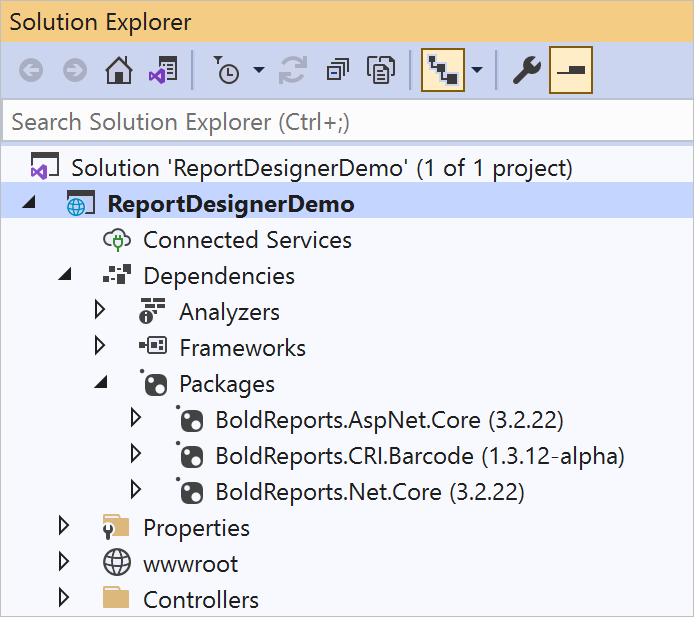
Task: Expand BoldReports.Net.Core package
Action: click(x=136, y=490)
